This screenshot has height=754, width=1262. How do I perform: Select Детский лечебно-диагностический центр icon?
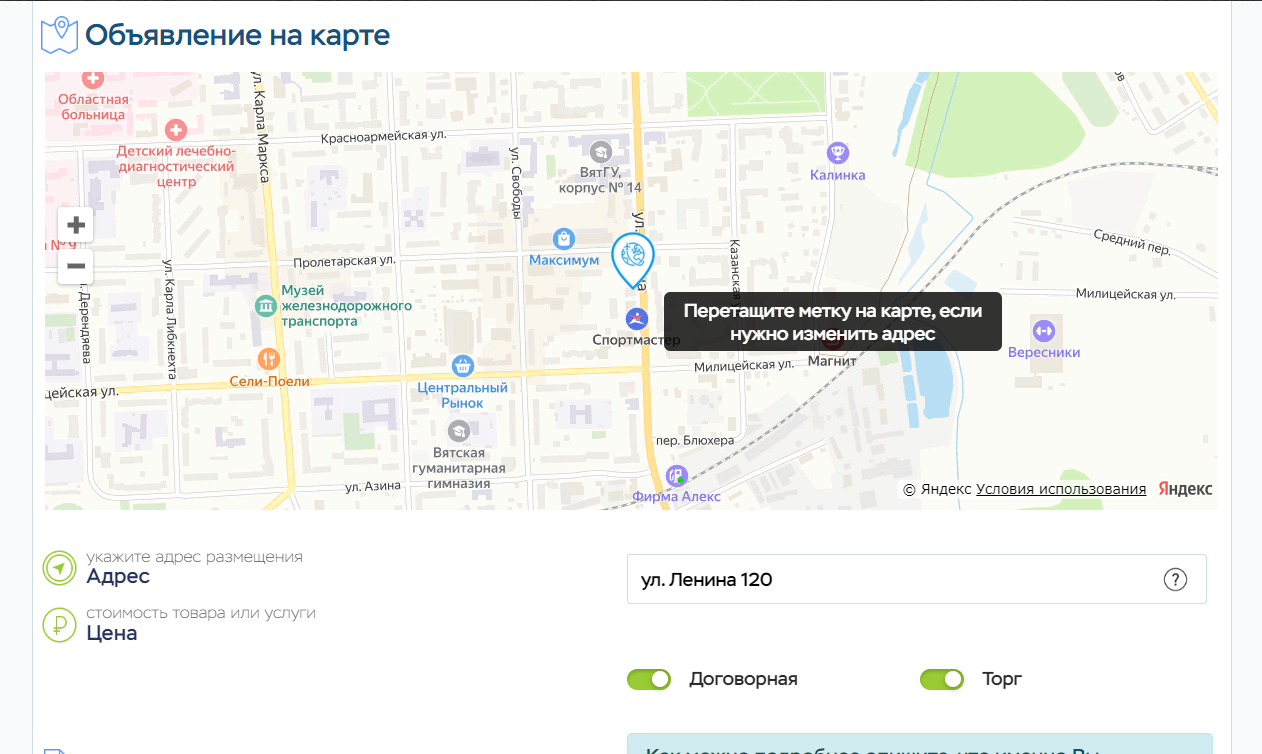[176, 130]
